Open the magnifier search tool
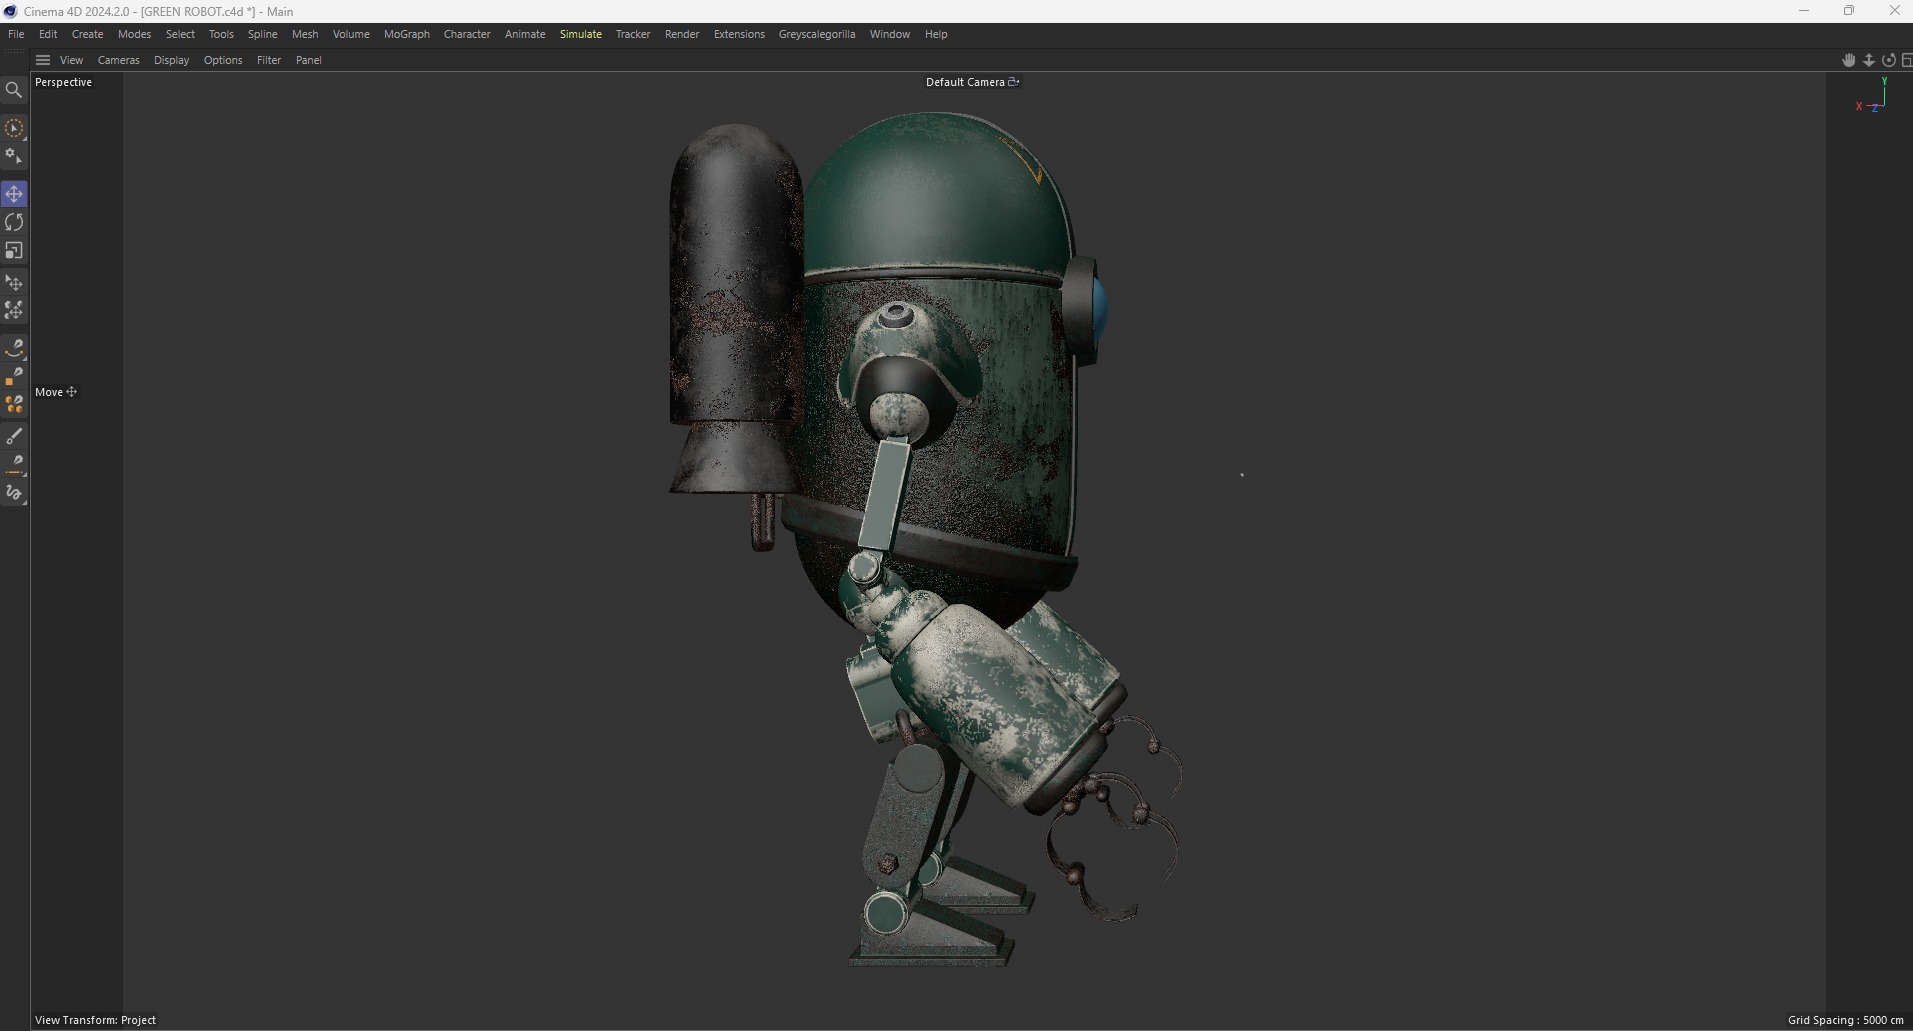Image resolution: width=1913 pixels, height=1031 pixels. click(14, 90)
